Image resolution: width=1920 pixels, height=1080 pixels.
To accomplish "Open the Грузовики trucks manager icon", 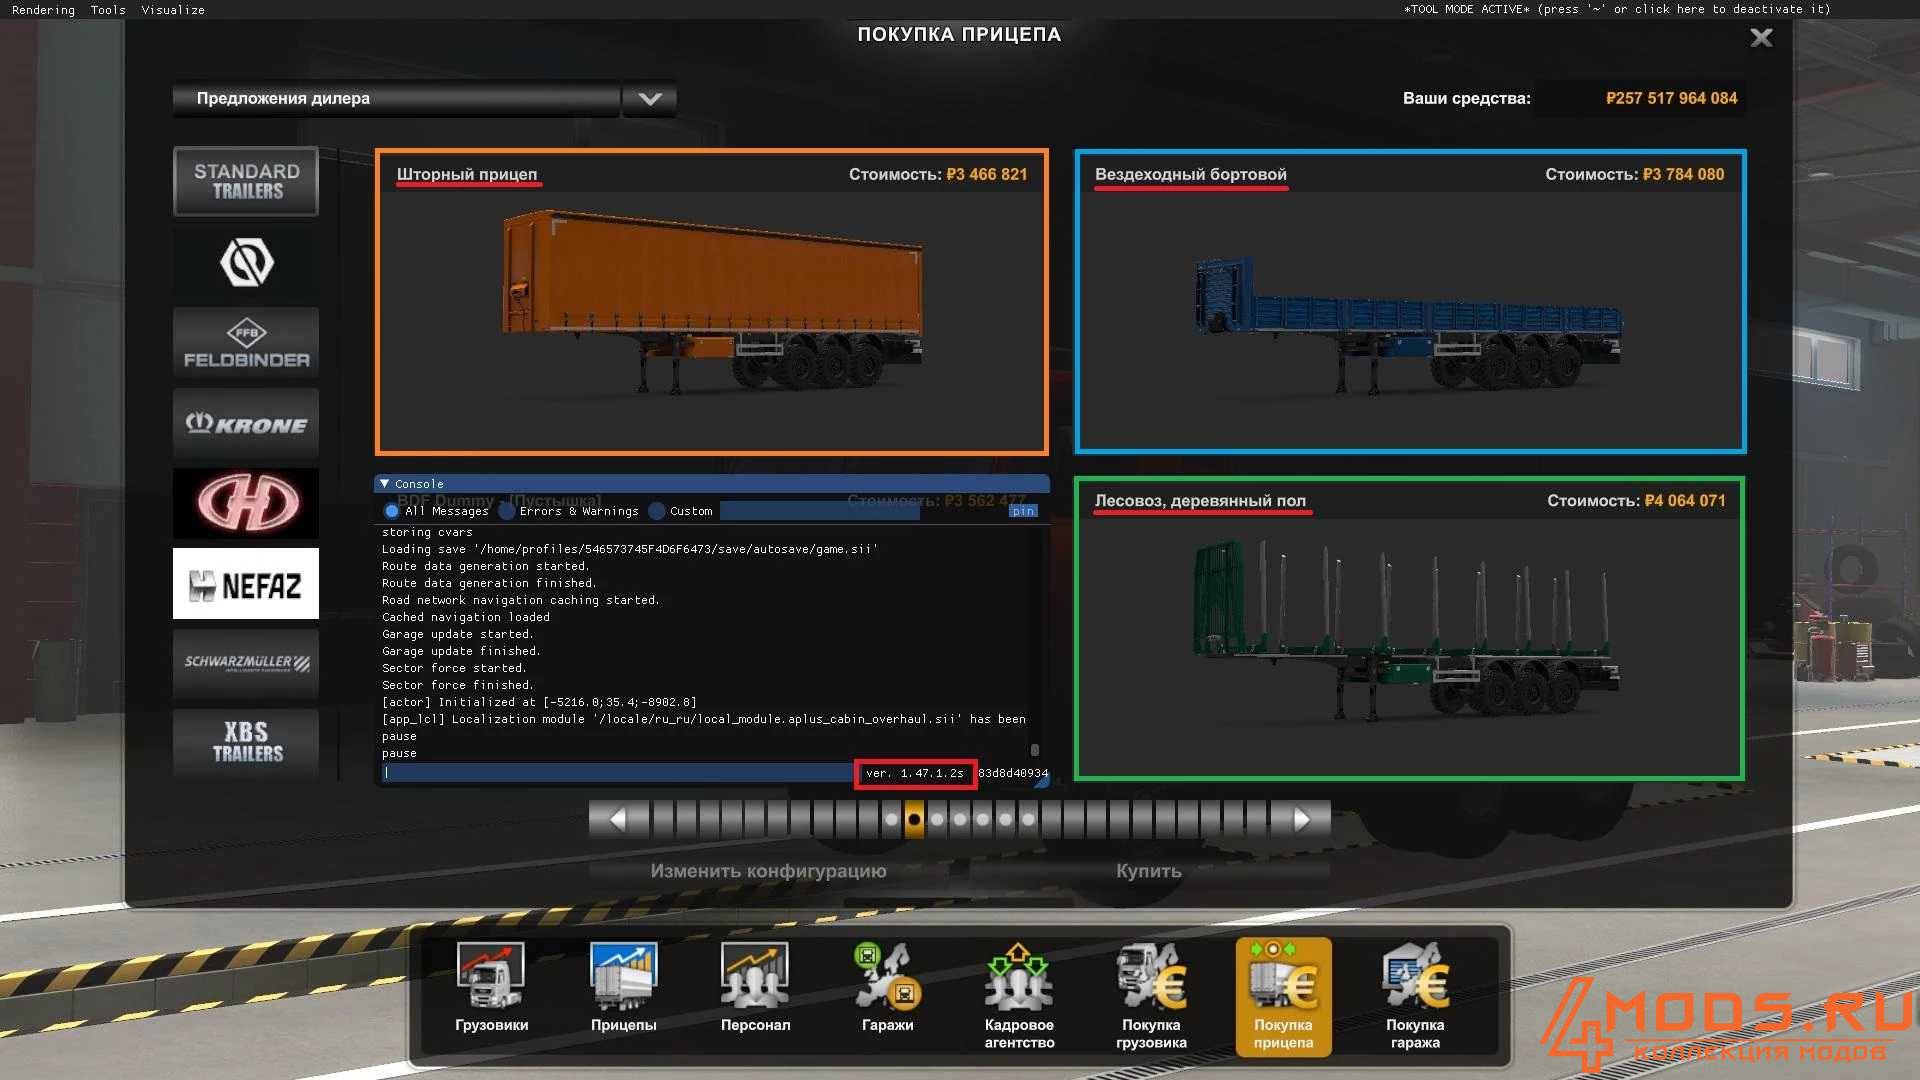I will [x=491, y=988].
